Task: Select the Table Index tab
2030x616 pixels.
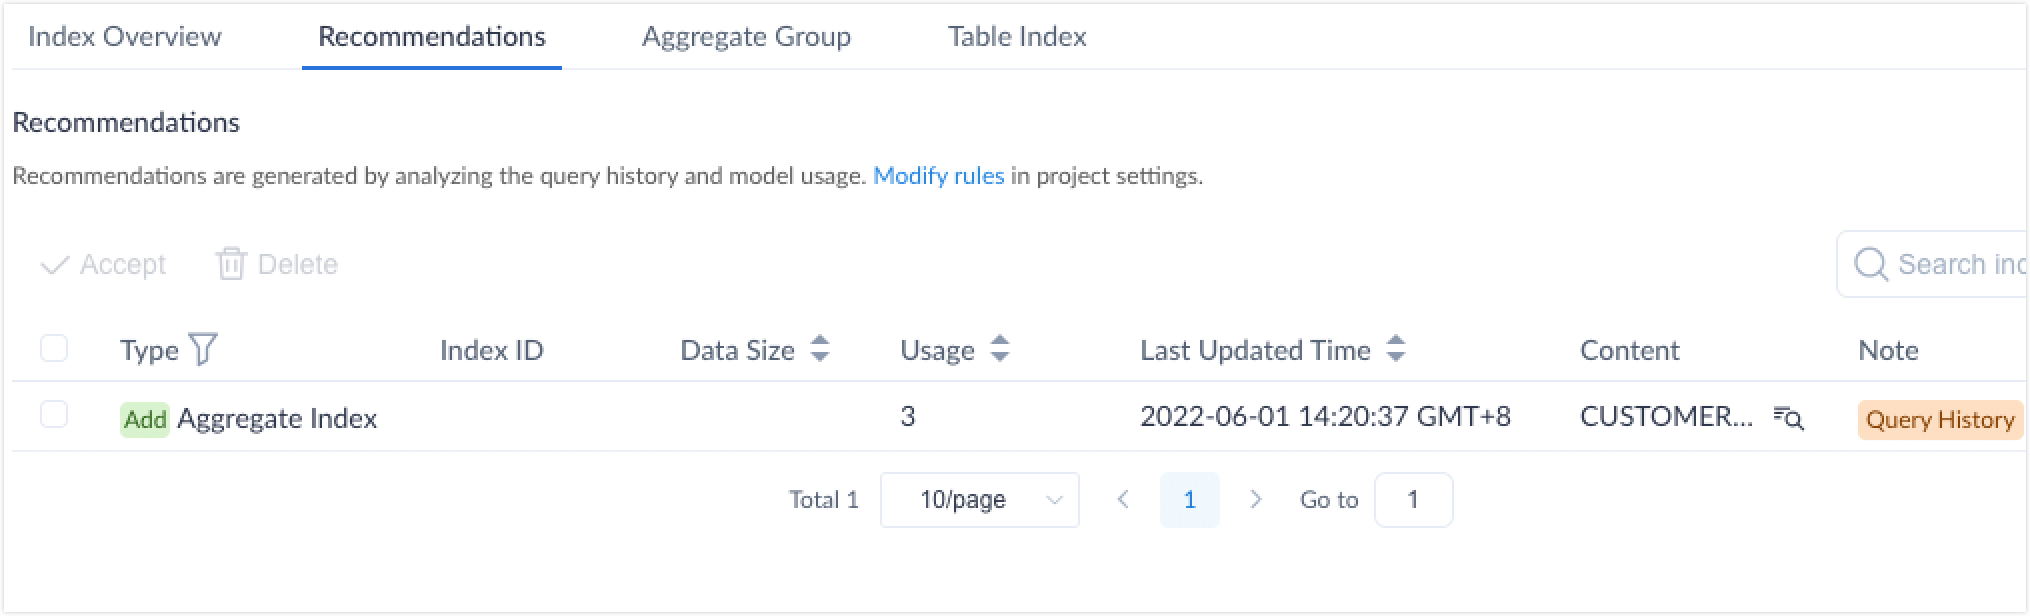Action: 1017,37
